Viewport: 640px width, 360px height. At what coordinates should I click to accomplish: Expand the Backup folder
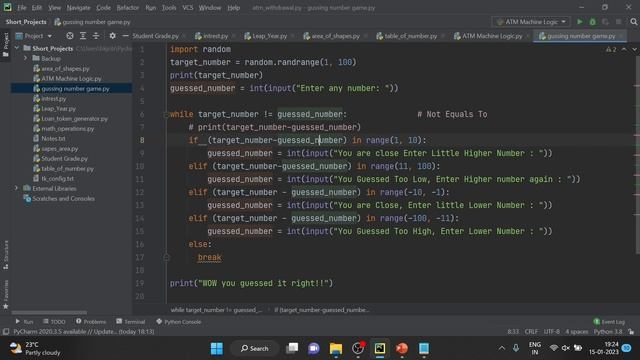tap(26, 58)
